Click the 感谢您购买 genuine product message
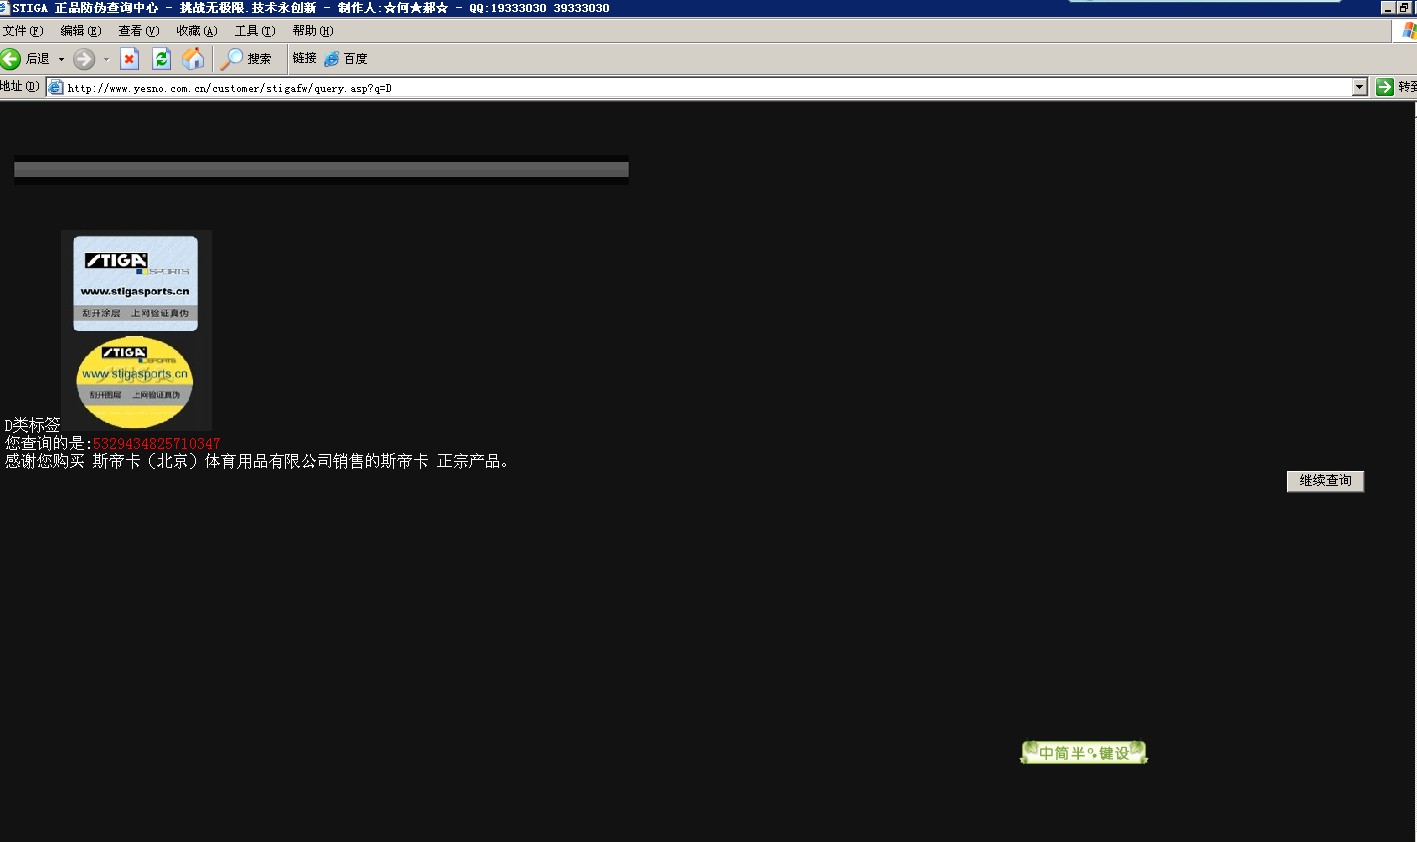The height and width of the screenshot is (842, 1417). 258,461
